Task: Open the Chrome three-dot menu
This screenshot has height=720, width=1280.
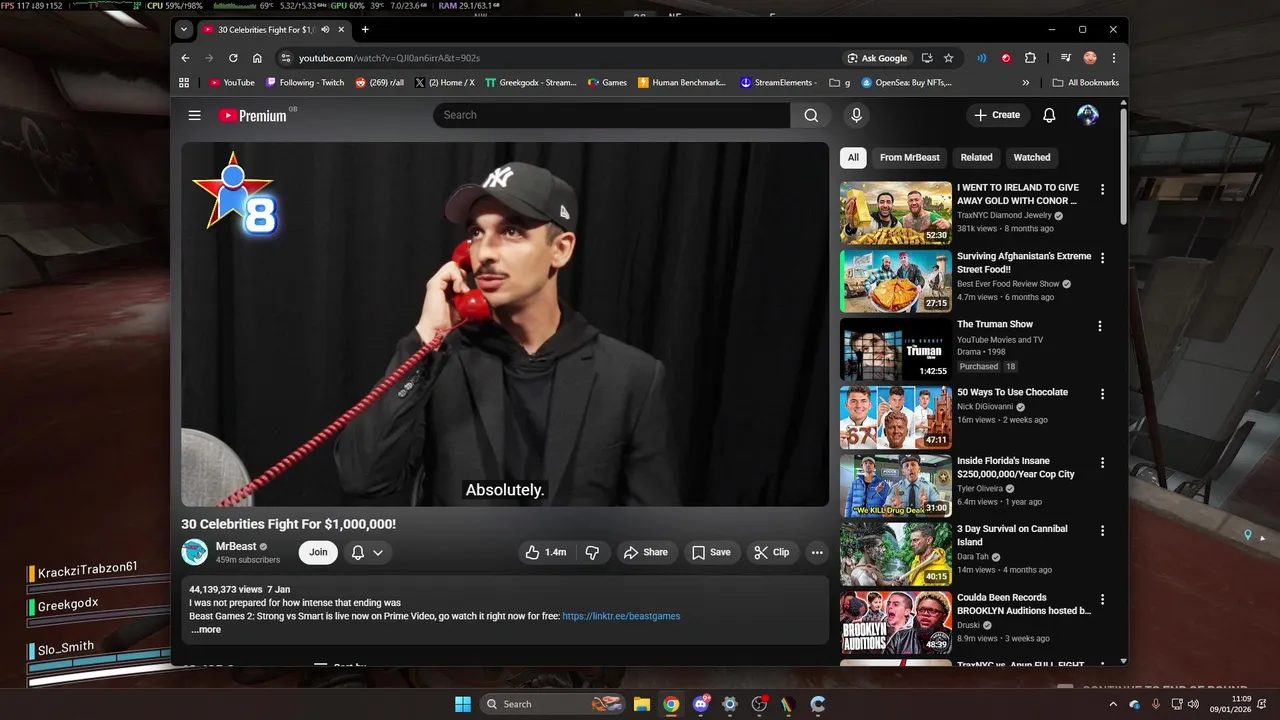Action: [x=1114, y=58]
